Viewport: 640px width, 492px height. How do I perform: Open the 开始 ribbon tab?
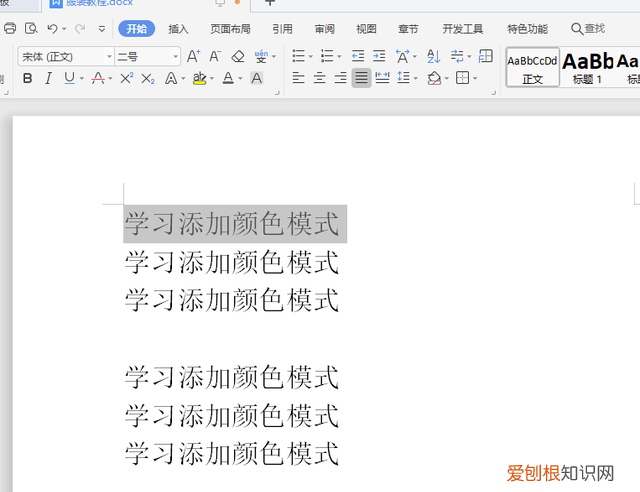pyautogui.click(x=136, y=29)
